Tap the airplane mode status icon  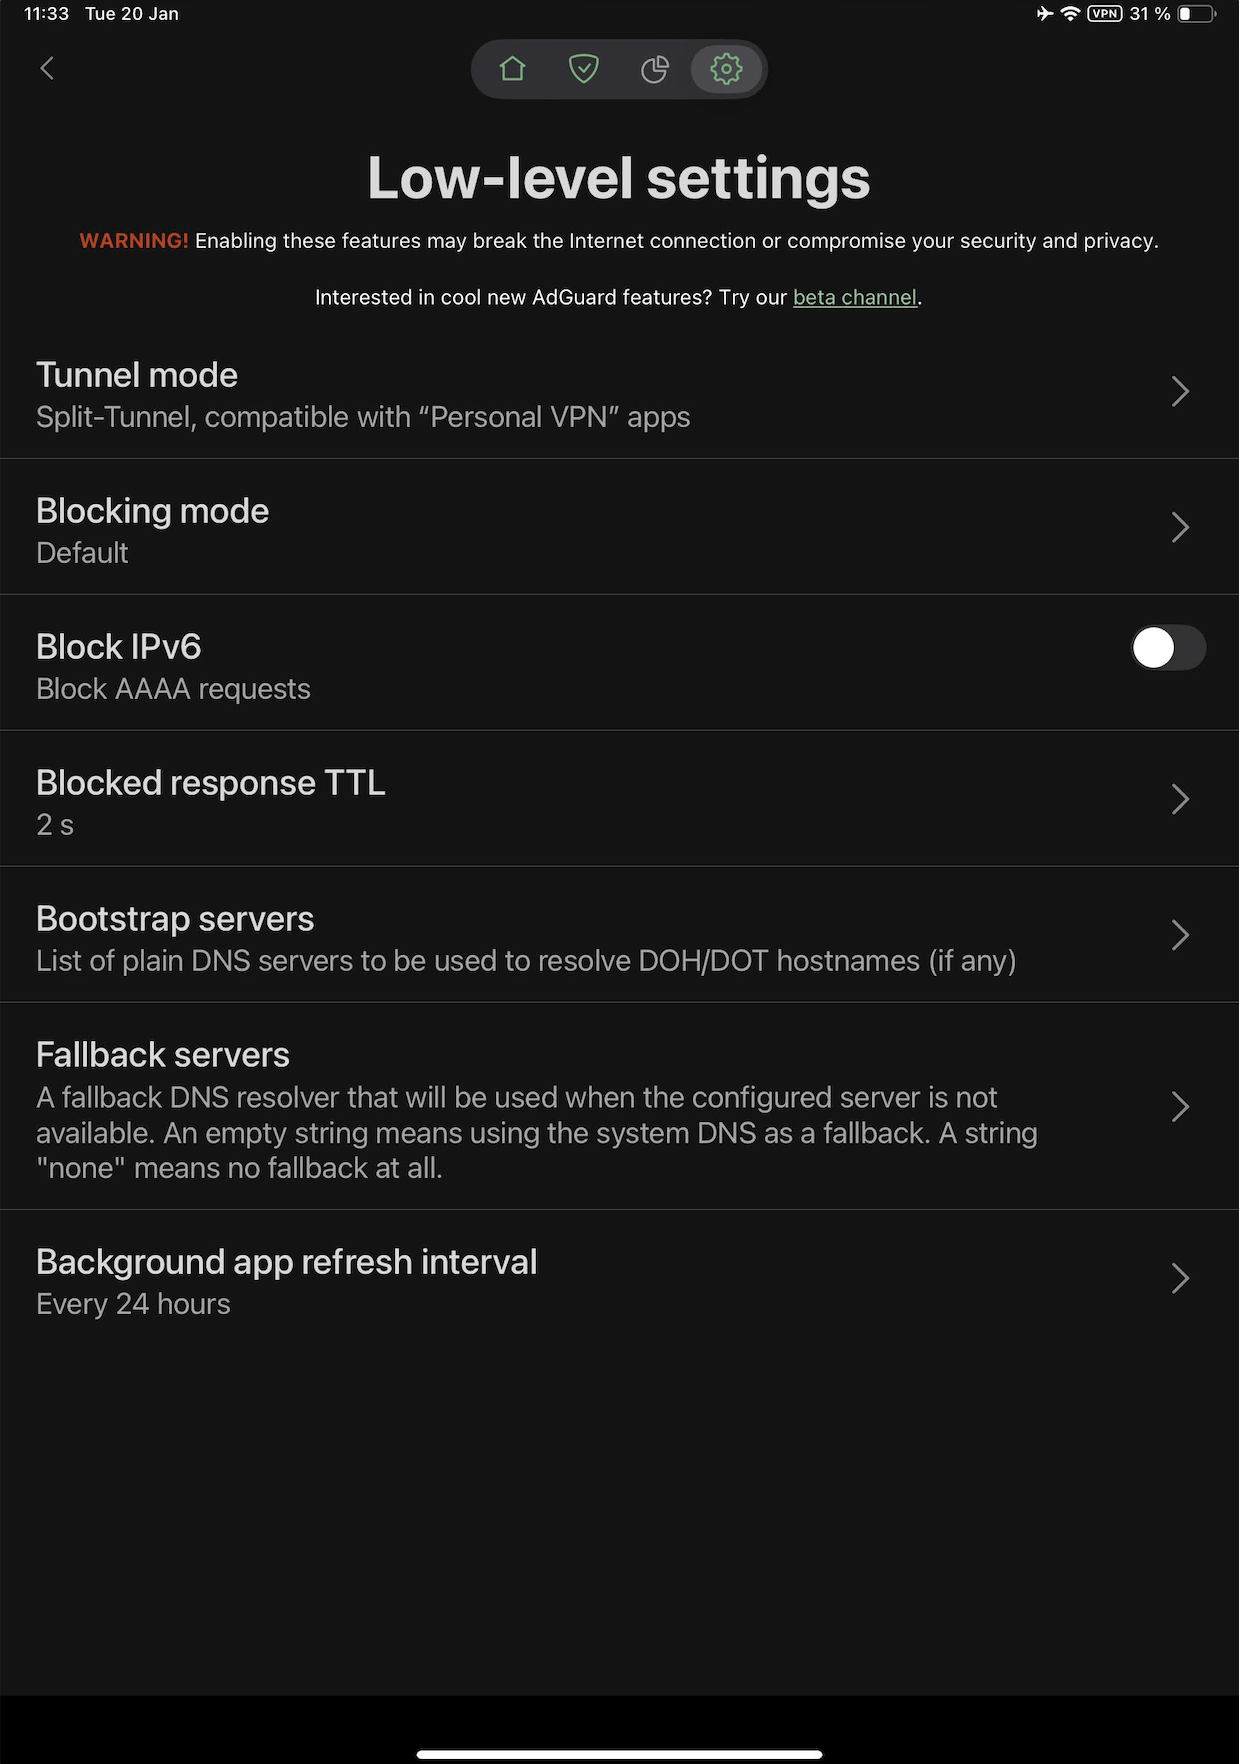1044,14
